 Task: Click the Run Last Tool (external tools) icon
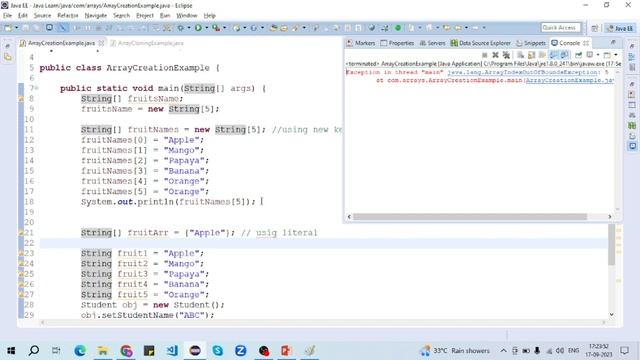[x=216, y=28]
